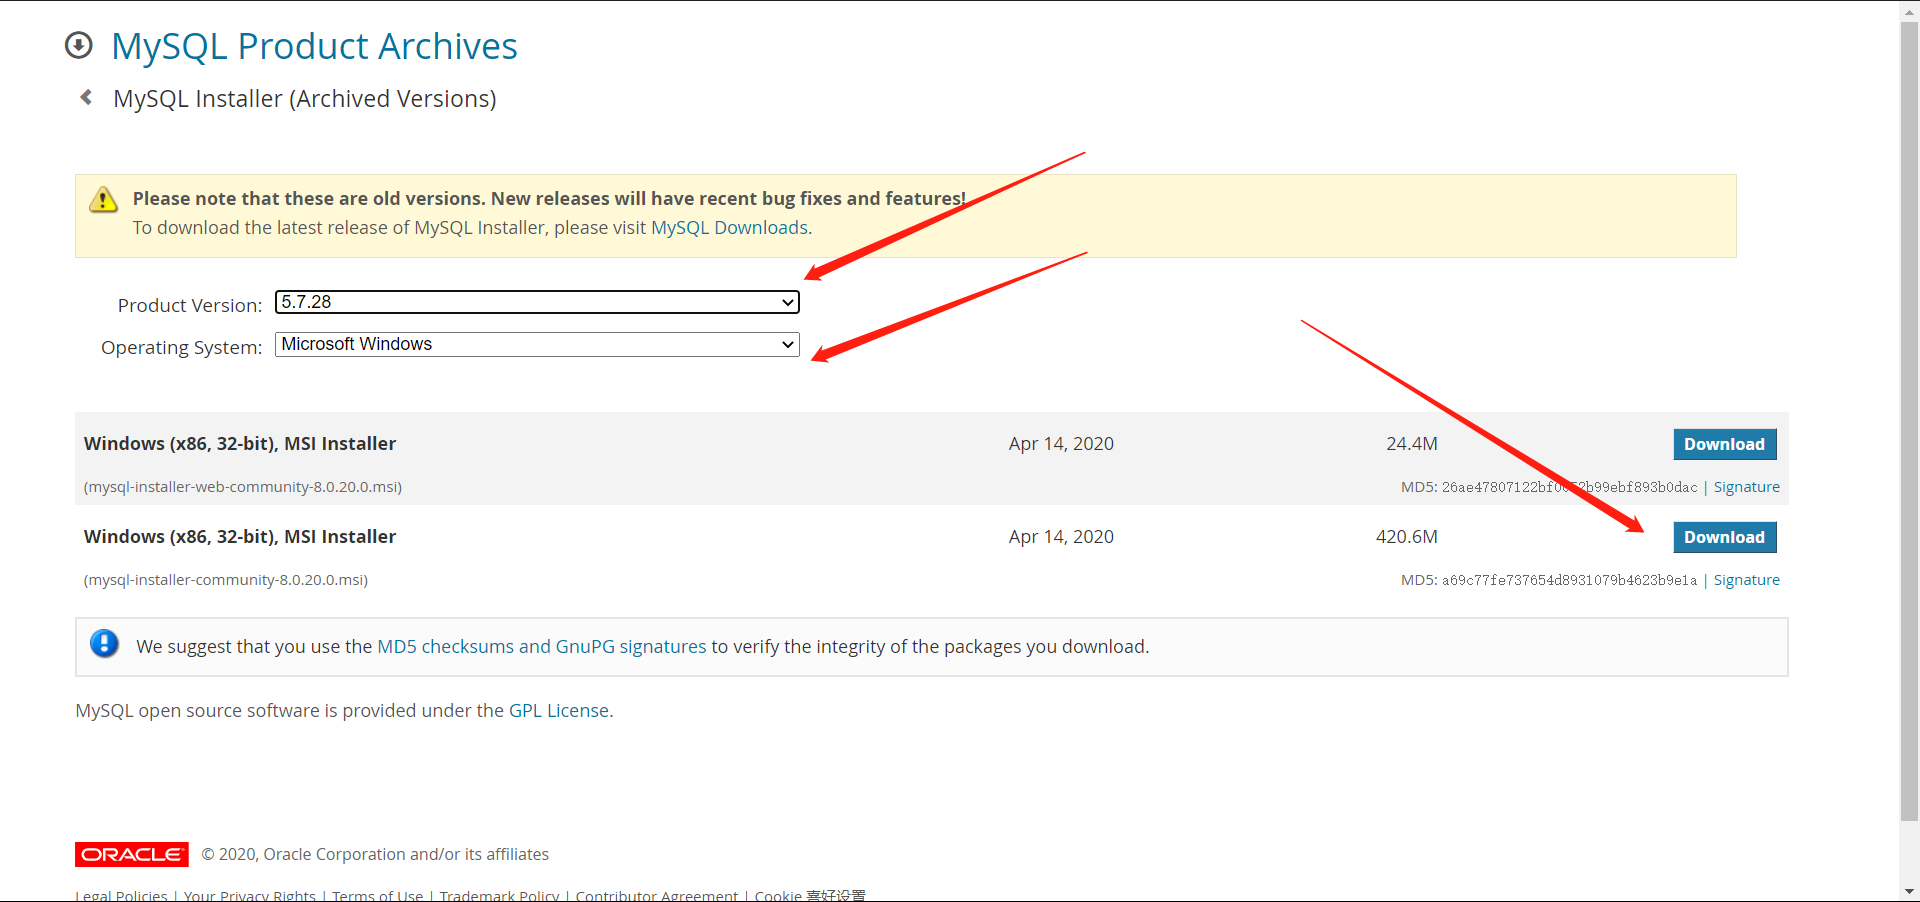Click the 24.4M file size value
This screenshot has width=1920, height=902.
(x=1411, y=444)
